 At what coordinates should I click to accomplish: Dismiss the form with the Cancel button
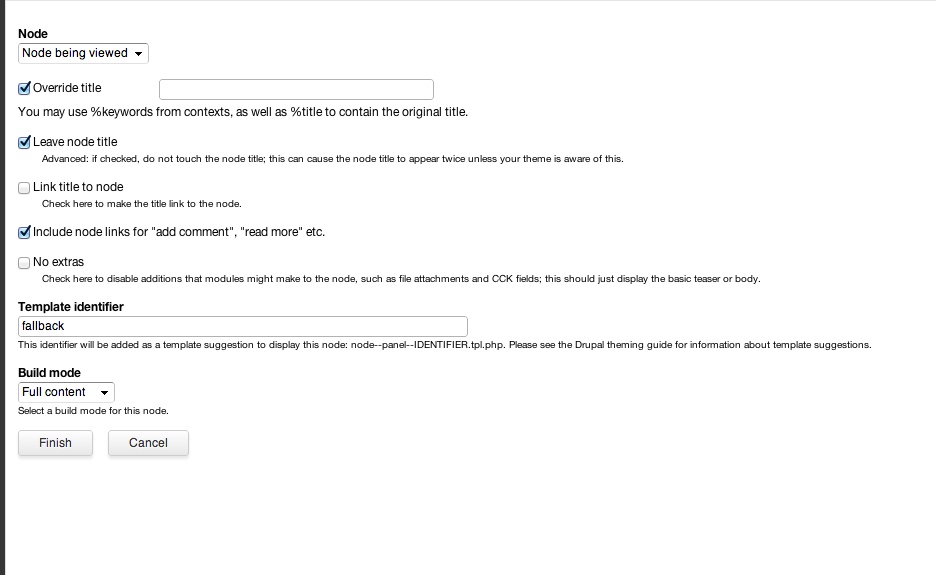[x=148, y=443]
